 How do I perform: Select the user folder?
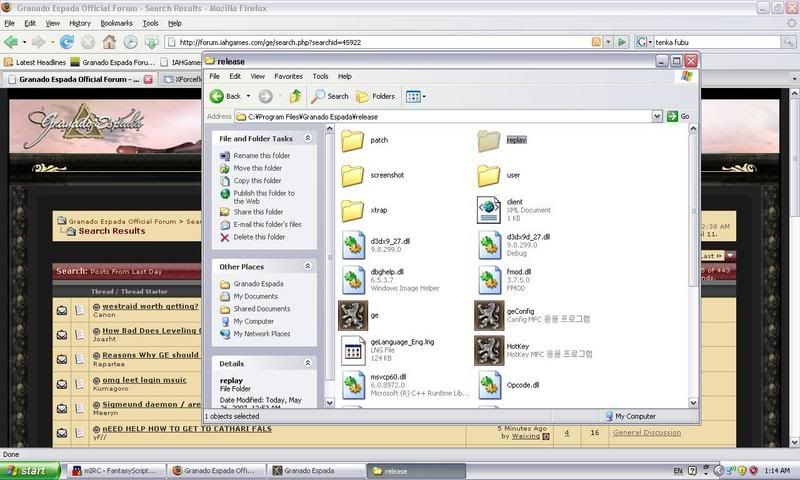[x=498, y=175]
